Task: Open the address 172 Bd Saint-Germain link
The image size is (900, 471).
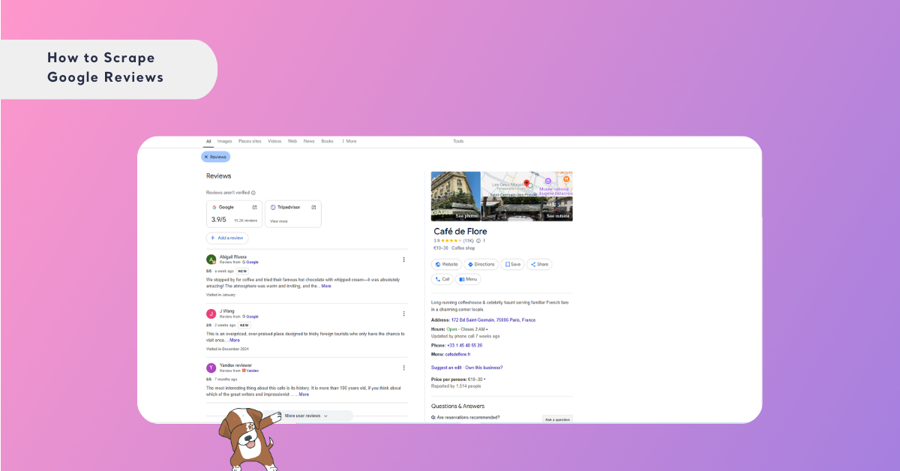Action: 493,320
